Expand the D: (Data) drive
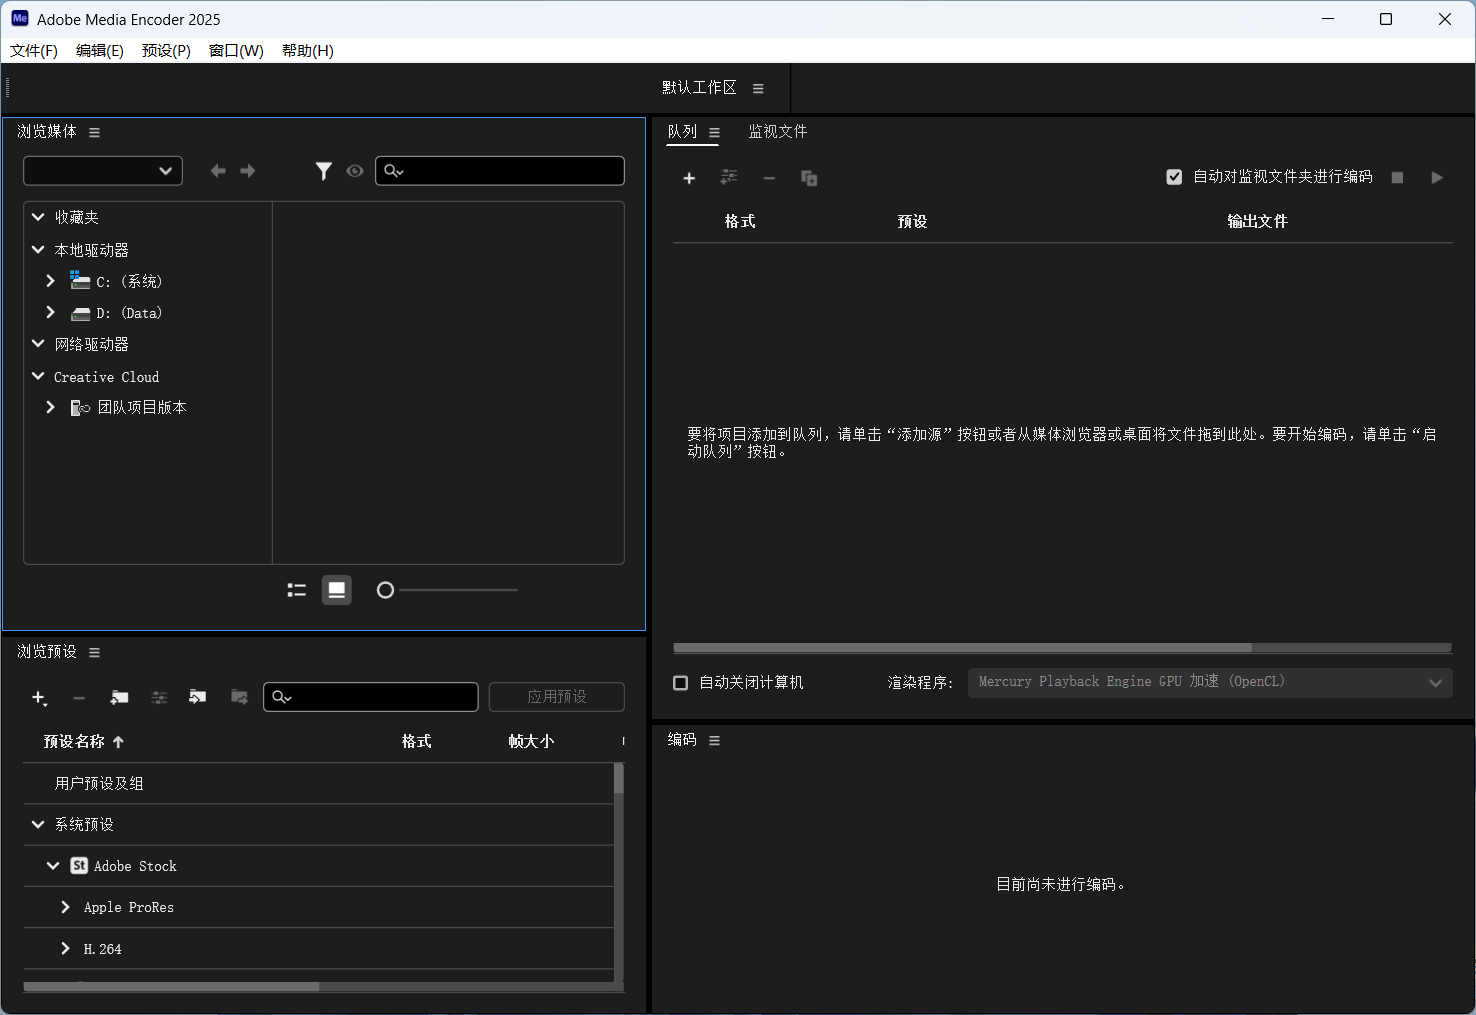 coord(50,312)
